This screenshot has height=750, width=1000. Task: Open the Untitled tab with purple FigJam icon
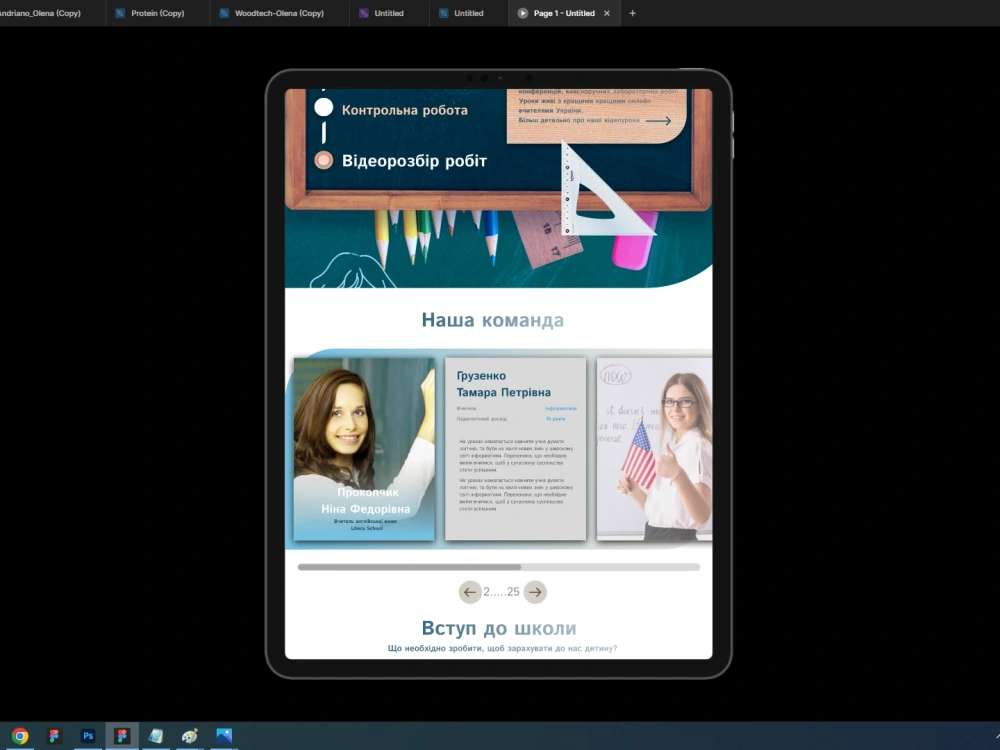point(388,13)
